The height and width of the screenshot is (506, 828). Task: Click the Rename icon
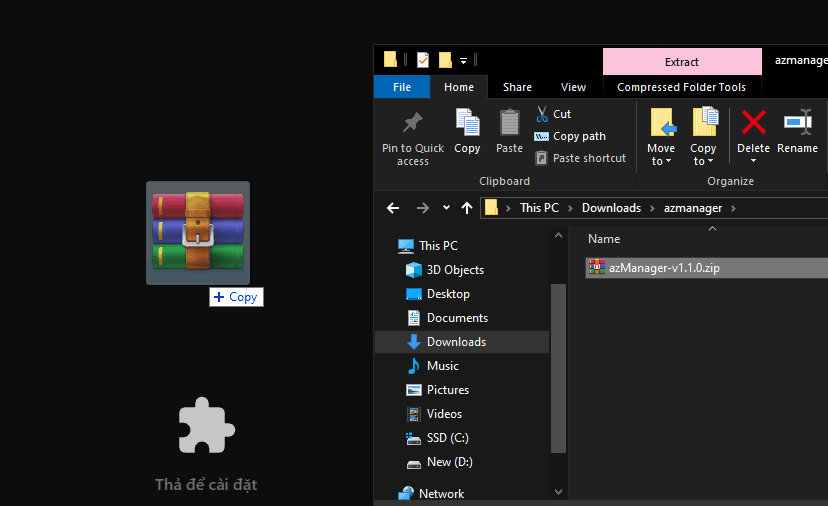tap(798, 123)
